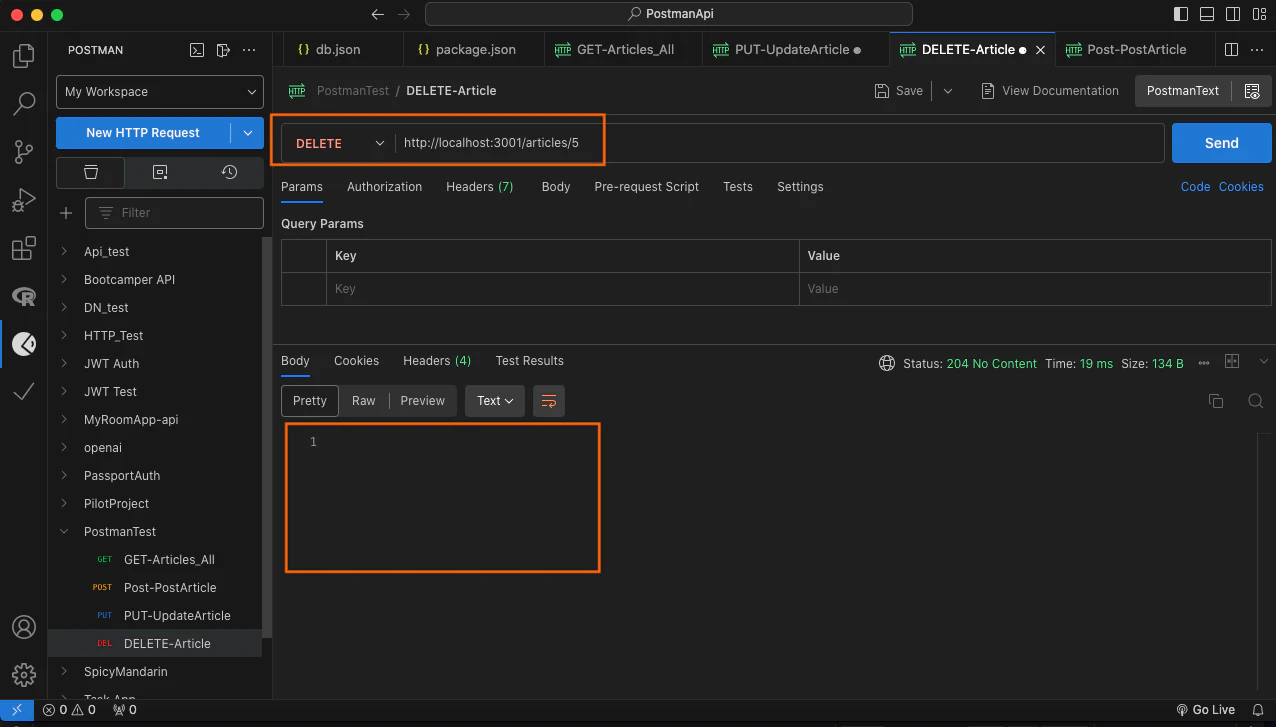The width and height of the screenshot is (1276, 727).
Task: Switch to the Authorization tab
Action: pos(384,187)
